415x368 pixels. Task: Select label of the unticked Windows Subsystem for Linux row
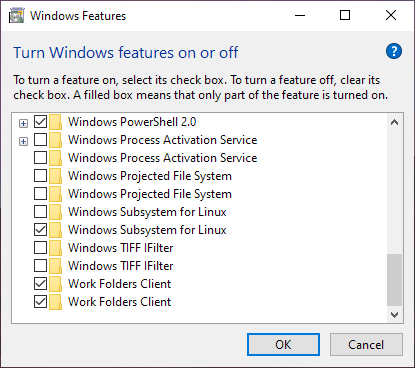pos(147,212)
